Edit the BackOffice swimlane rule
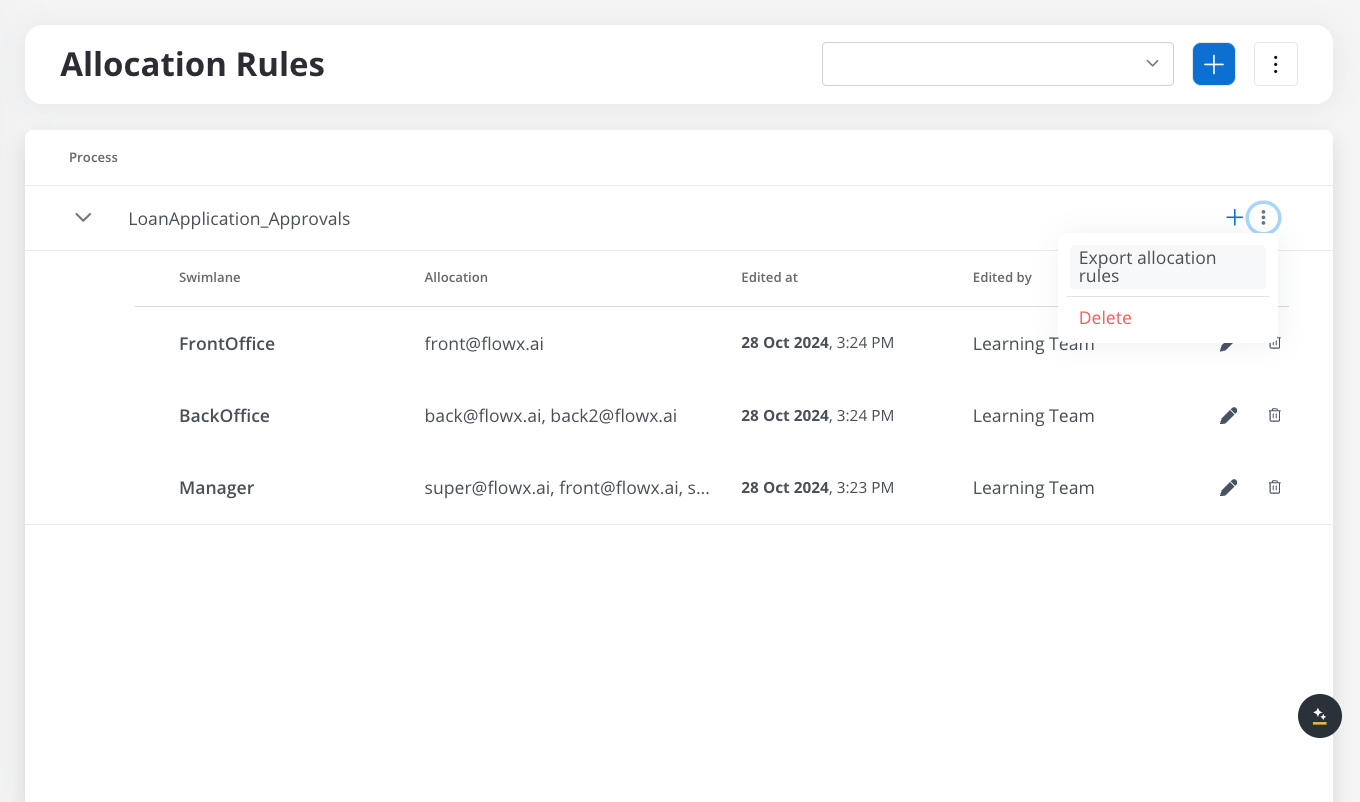1360x802 pixels. point(1229,415)
